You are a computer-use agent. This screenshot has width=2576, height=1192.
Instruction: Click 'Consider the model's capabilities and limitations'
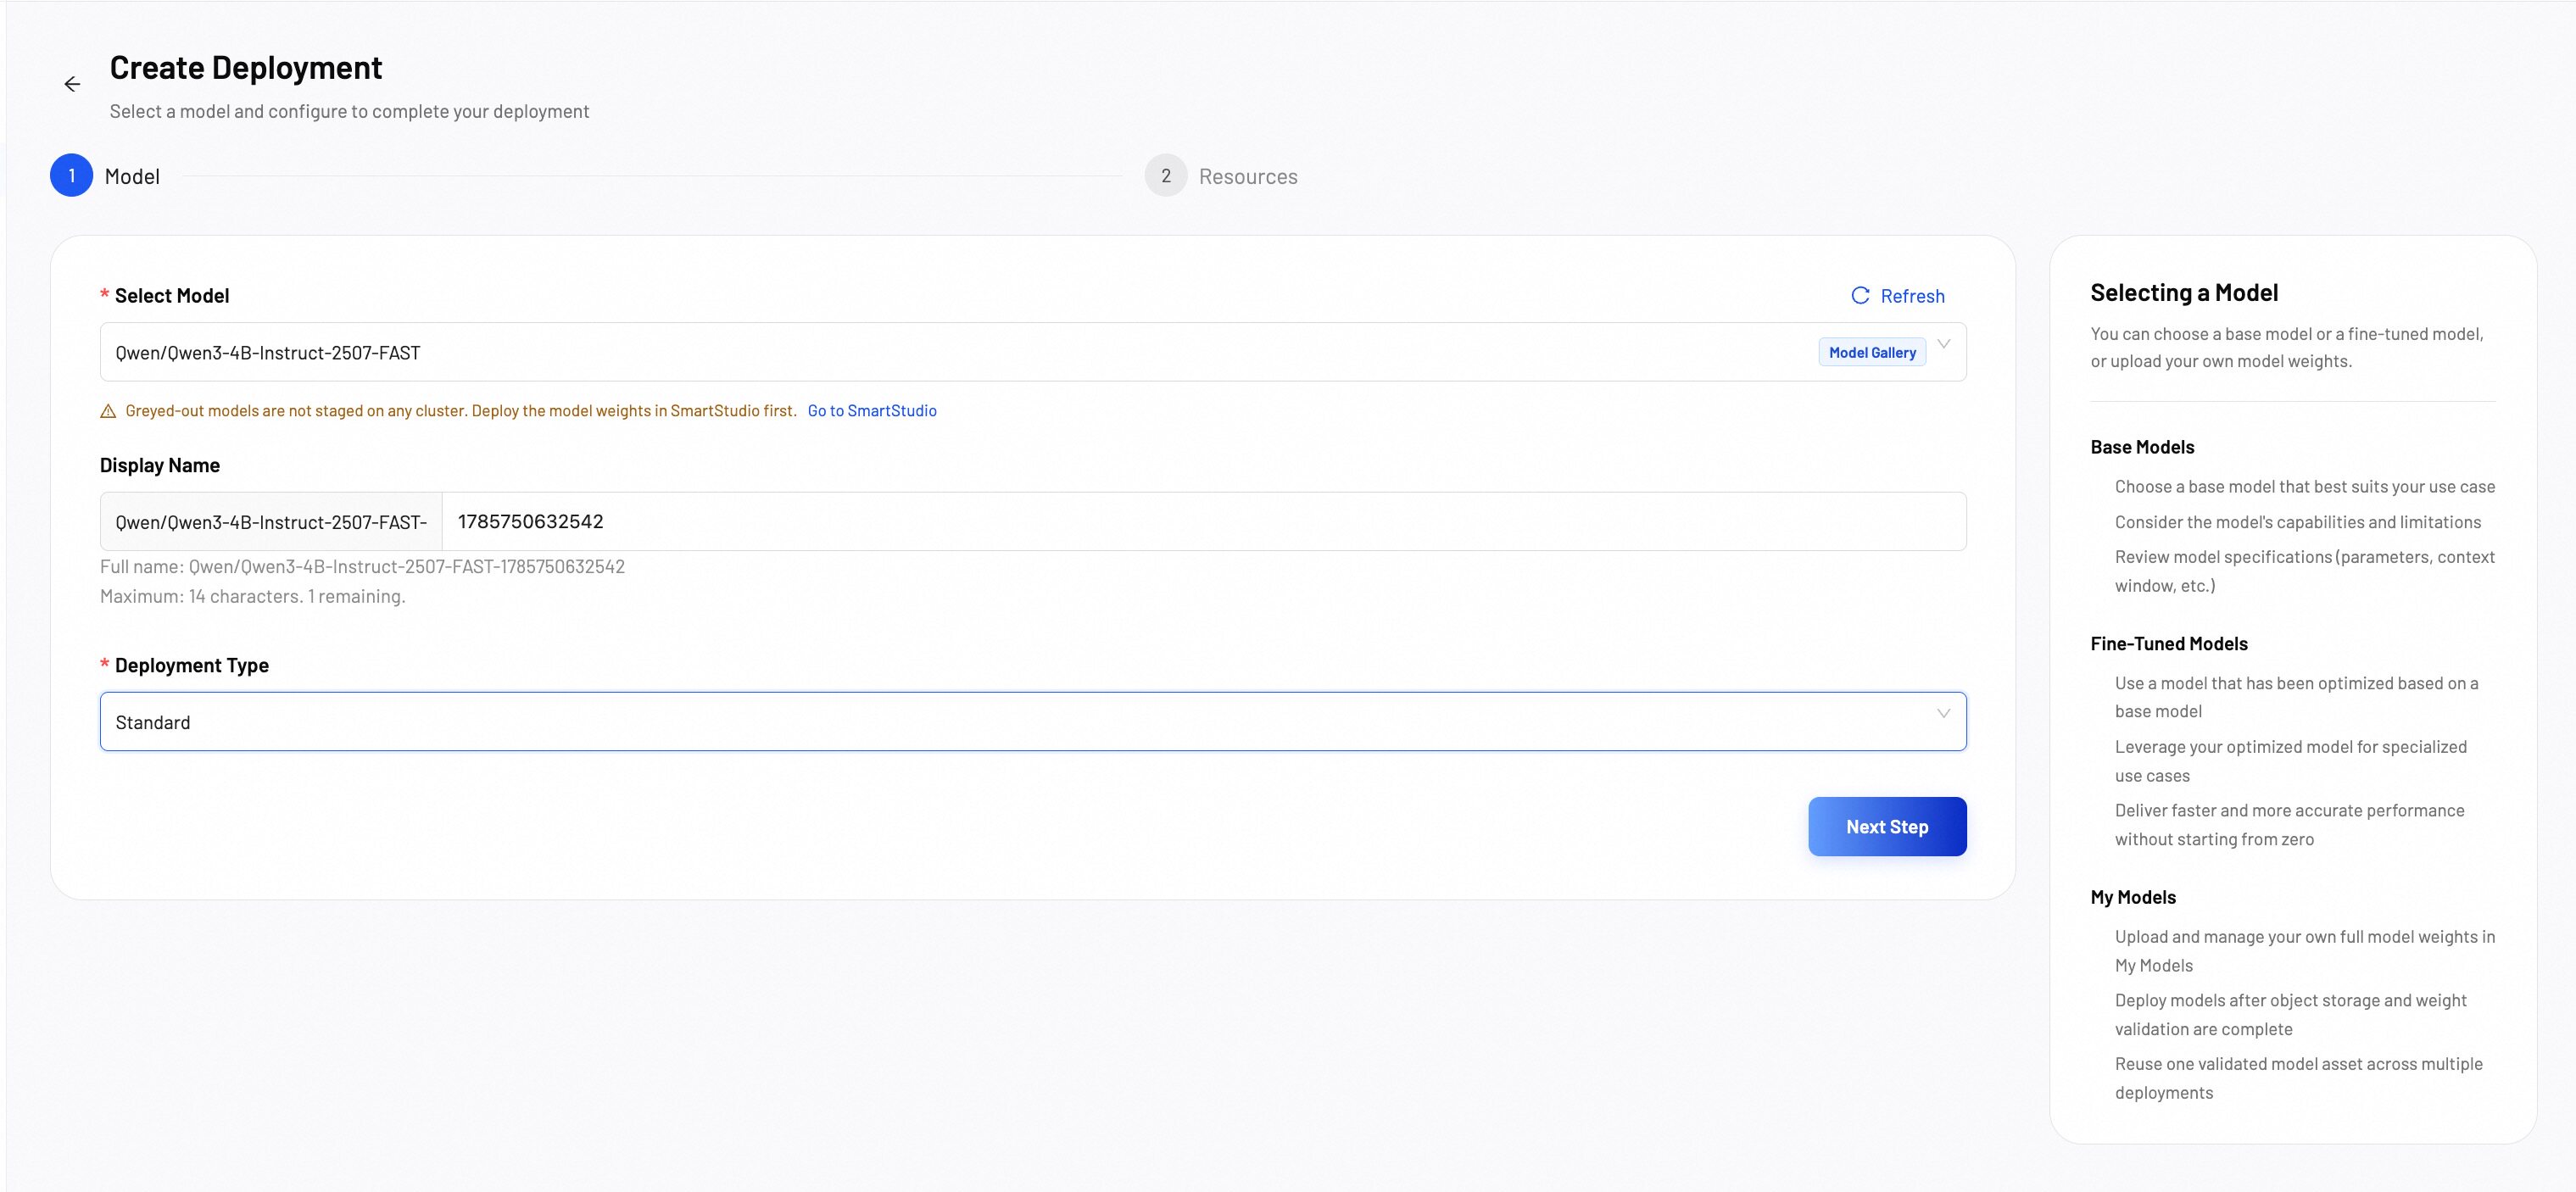tap(2298, 522)
